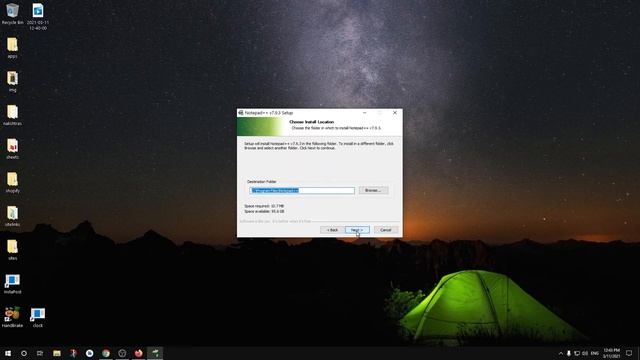Show hidden system tray icons

click(561, 353)
